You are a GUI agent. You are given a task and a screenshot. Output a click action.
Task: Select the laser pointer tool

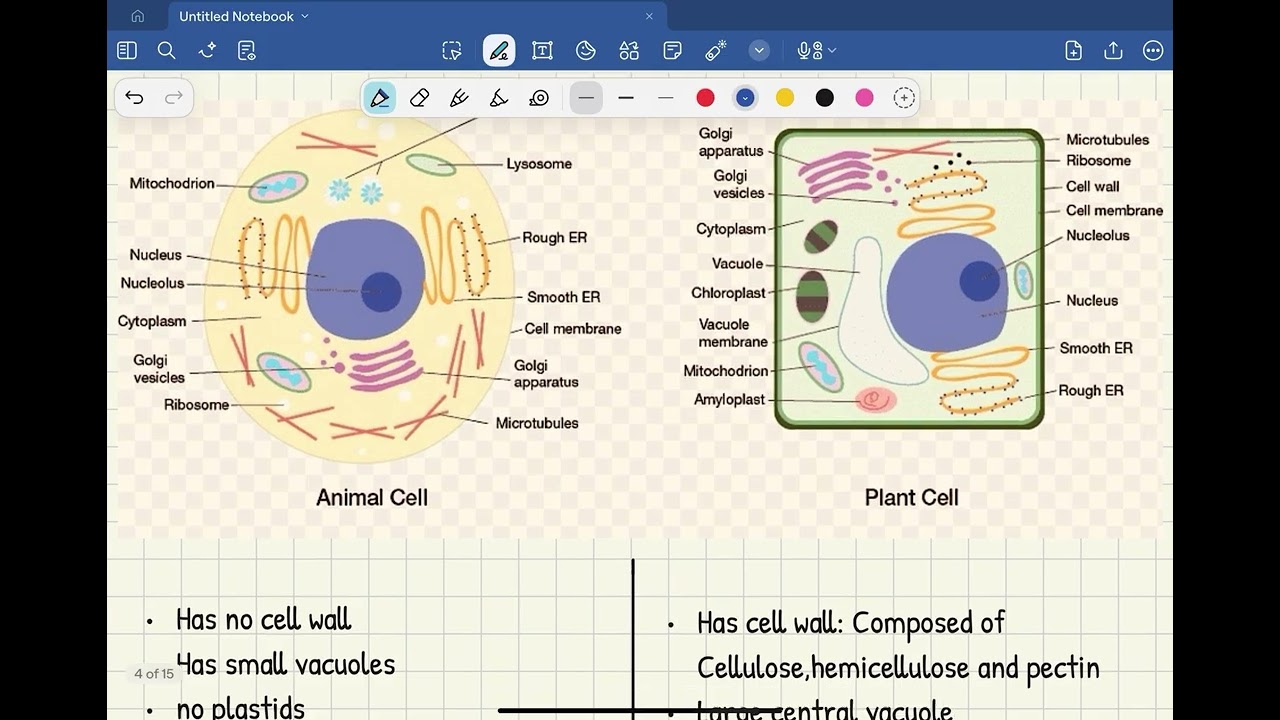(x=716, y=50)
